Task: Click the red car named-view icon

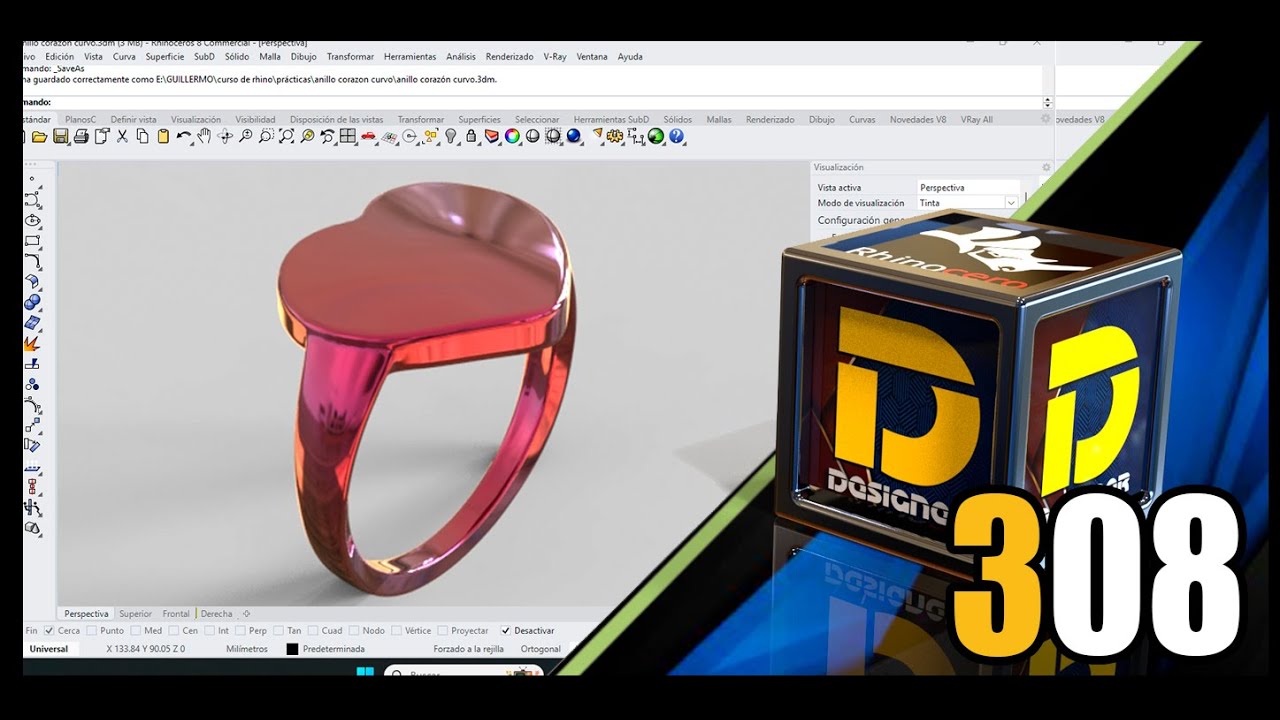Action: (x=368, y=136)
